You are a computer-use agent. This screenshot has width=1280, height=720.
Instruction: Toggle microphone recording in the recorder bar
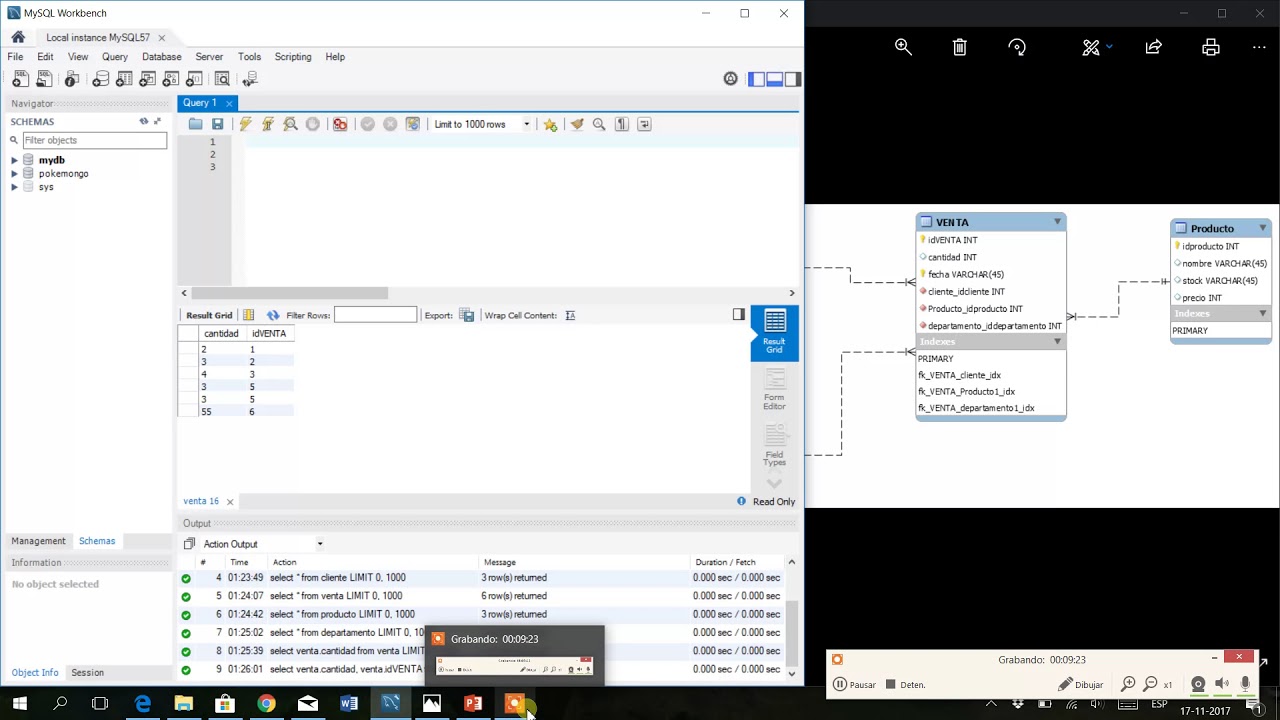coord(1245,684)
